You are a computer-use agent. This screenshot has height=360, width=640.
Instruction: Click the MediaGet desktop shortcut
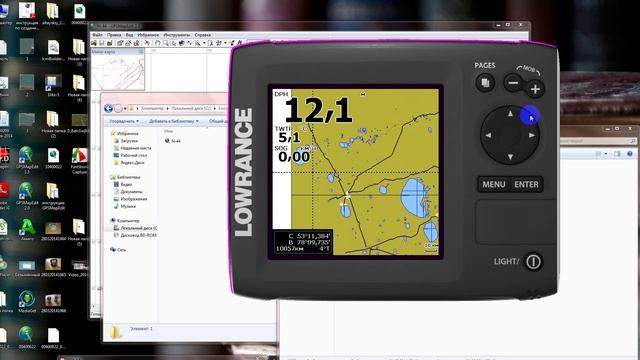pyautogui.click(x=26, y=302)
